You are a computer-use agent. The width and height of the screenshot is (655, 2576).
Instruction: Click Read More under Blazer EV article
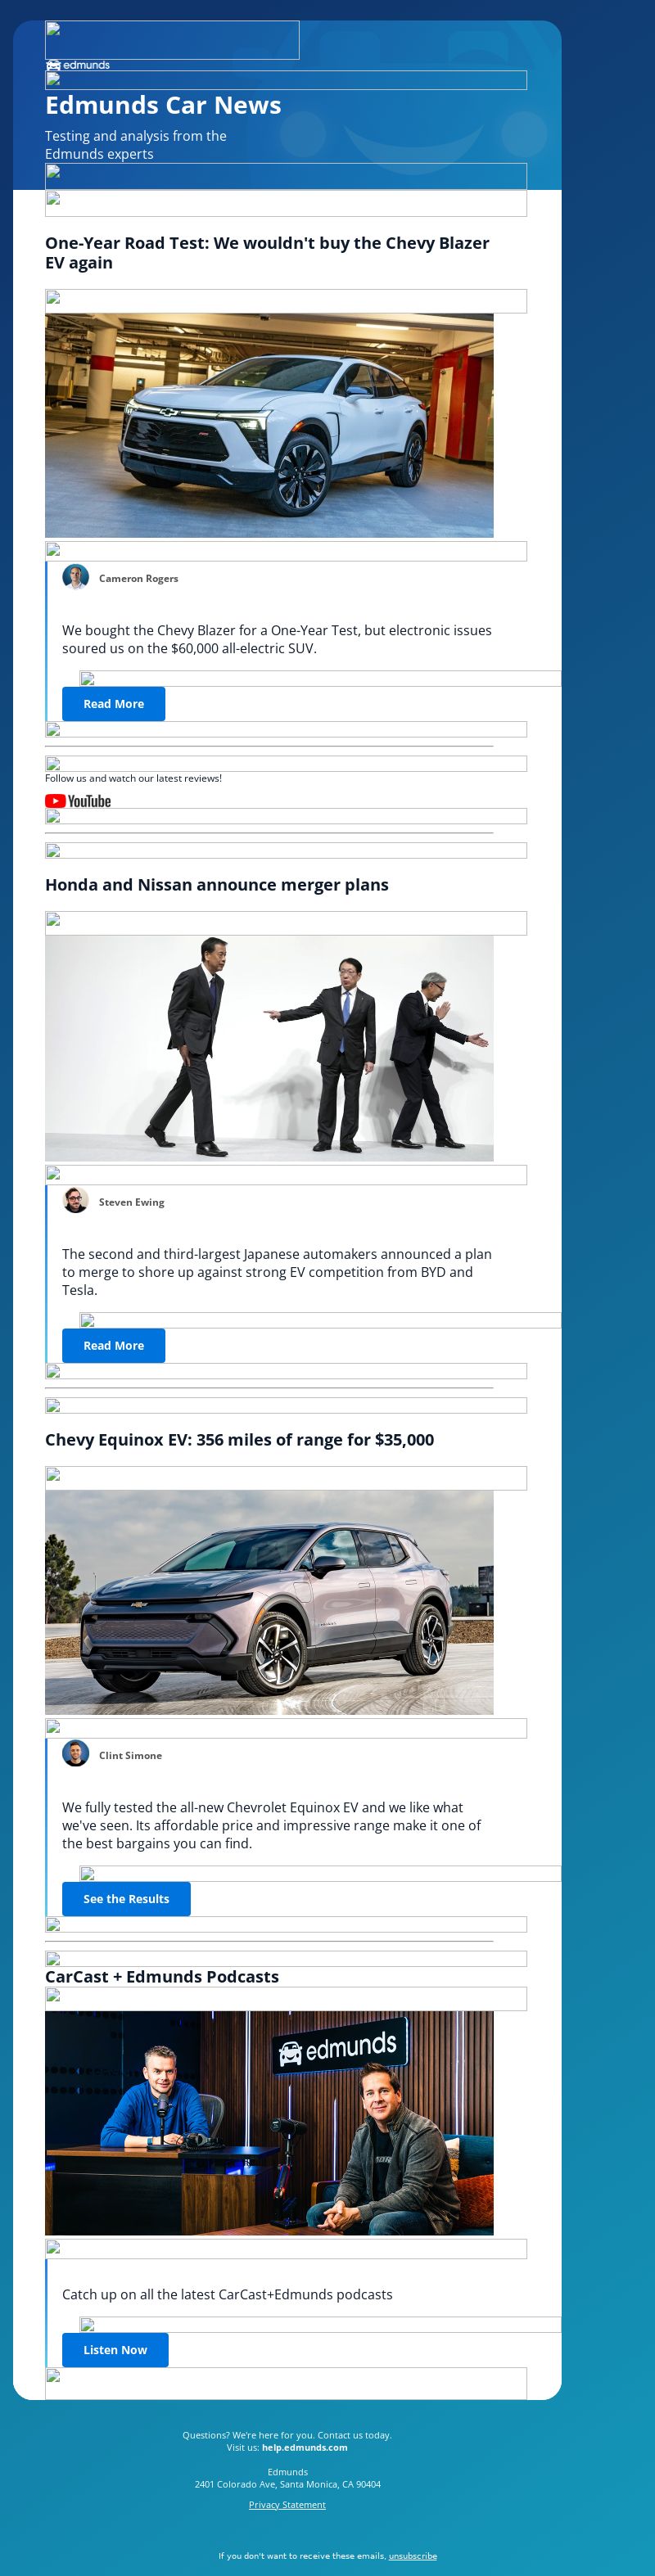click(x=114, y=704)
